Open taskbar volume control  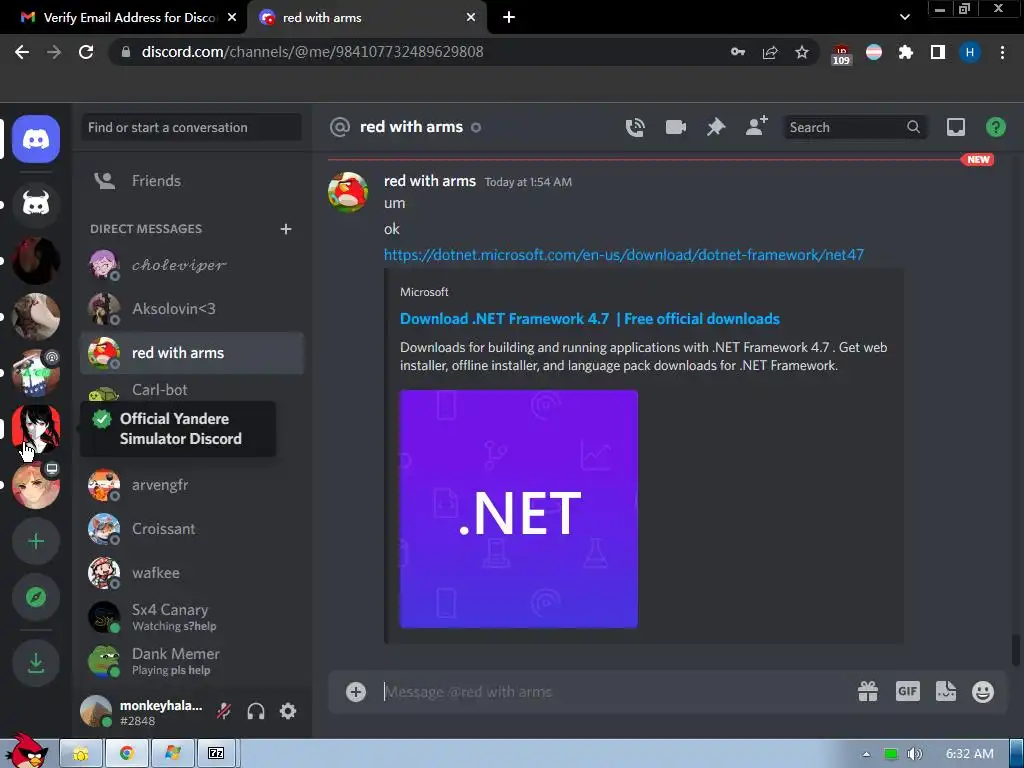click(915, 754)
